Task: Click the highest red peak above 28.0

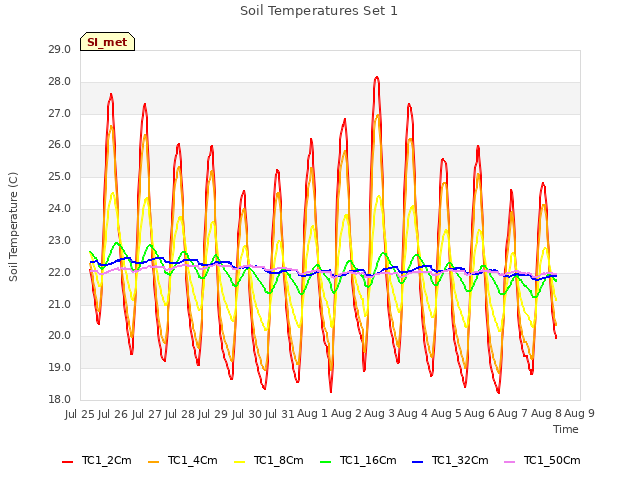Action: [376, 78]
